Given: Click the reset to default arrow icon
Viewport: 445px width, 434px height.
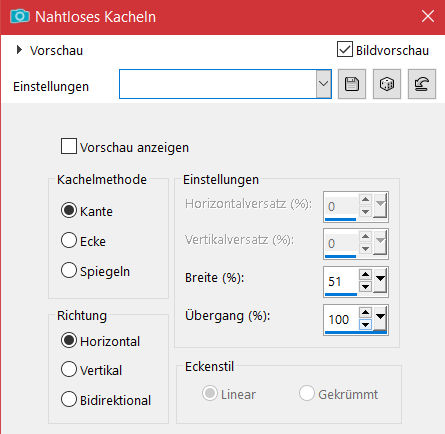Looking at the screenshot, I should click(422, 84).
